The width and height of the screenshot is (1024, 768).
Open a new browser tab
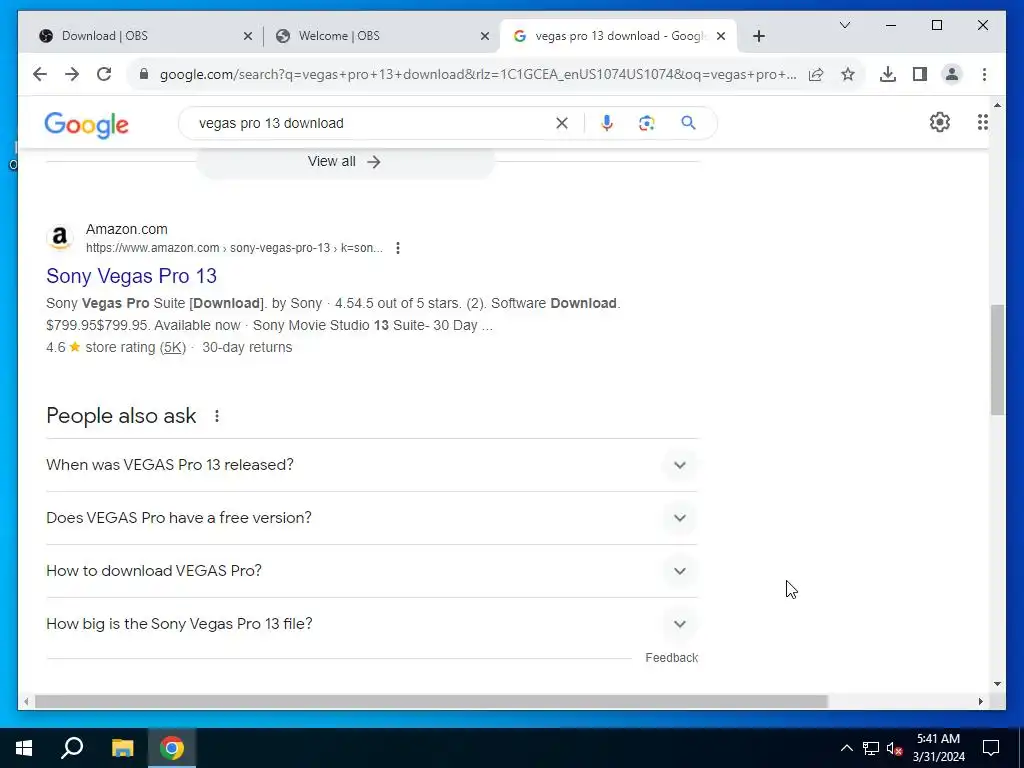(x=758, y=36)
